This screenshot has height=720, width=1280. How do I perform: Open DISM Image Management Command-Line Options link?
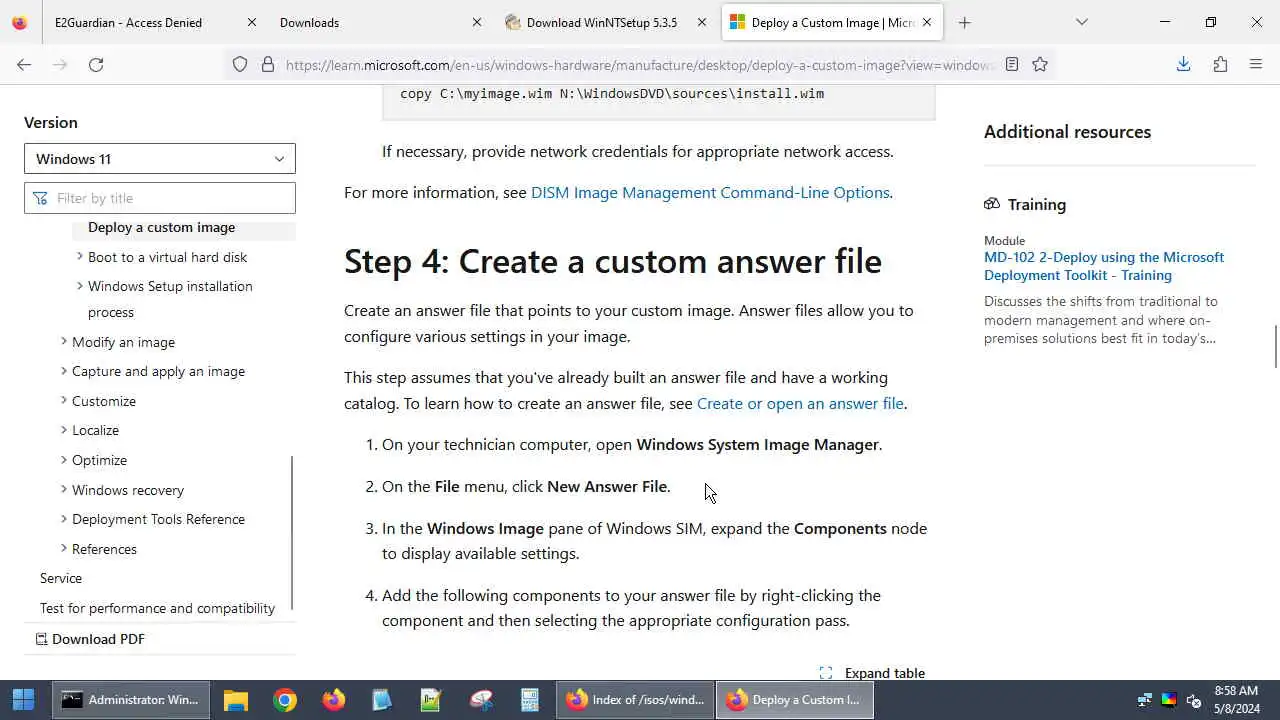pyautogui.click(x=710, y=192)
